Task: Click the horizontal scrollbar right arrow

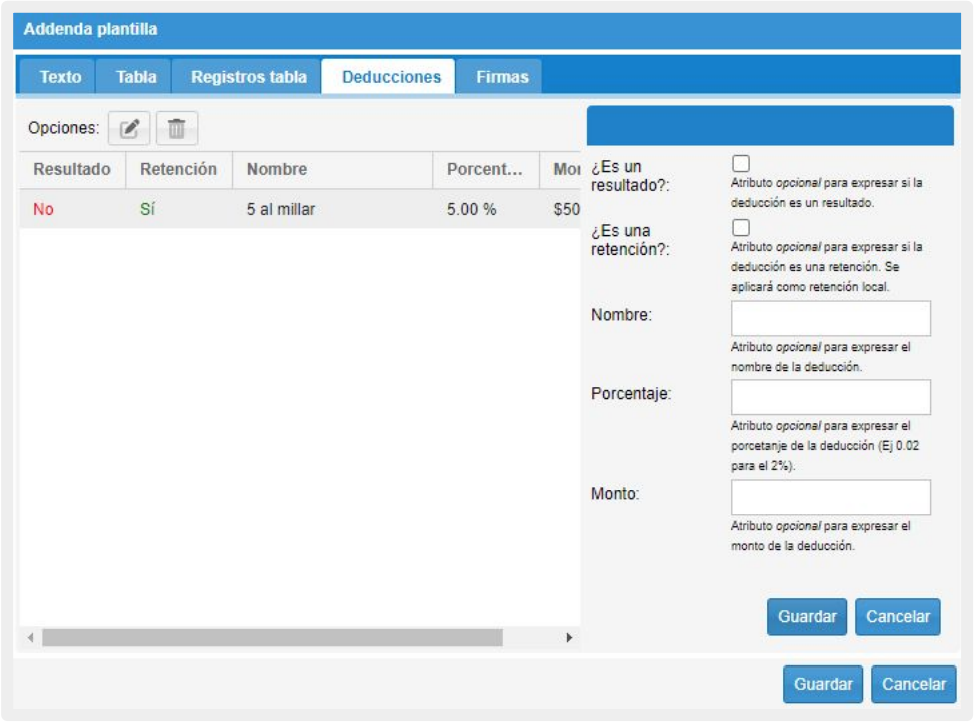Action: tap(569, 638)
